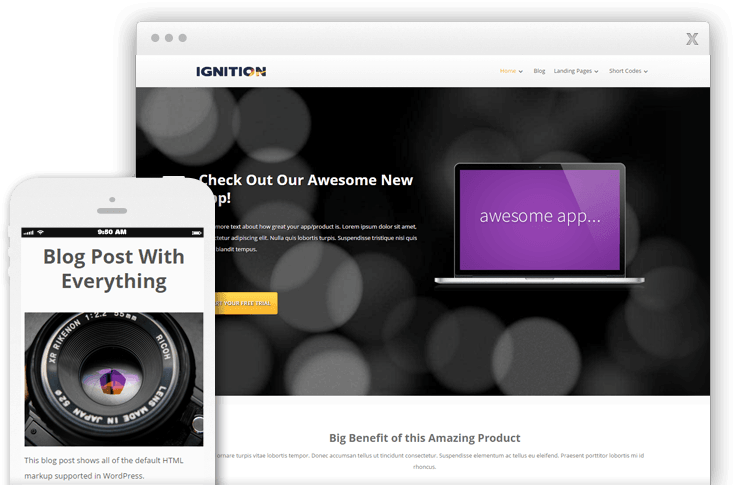This screenshot has width=735, height=485.
Task: Click the first gray dot in browser frame
Action: point(155,38)
